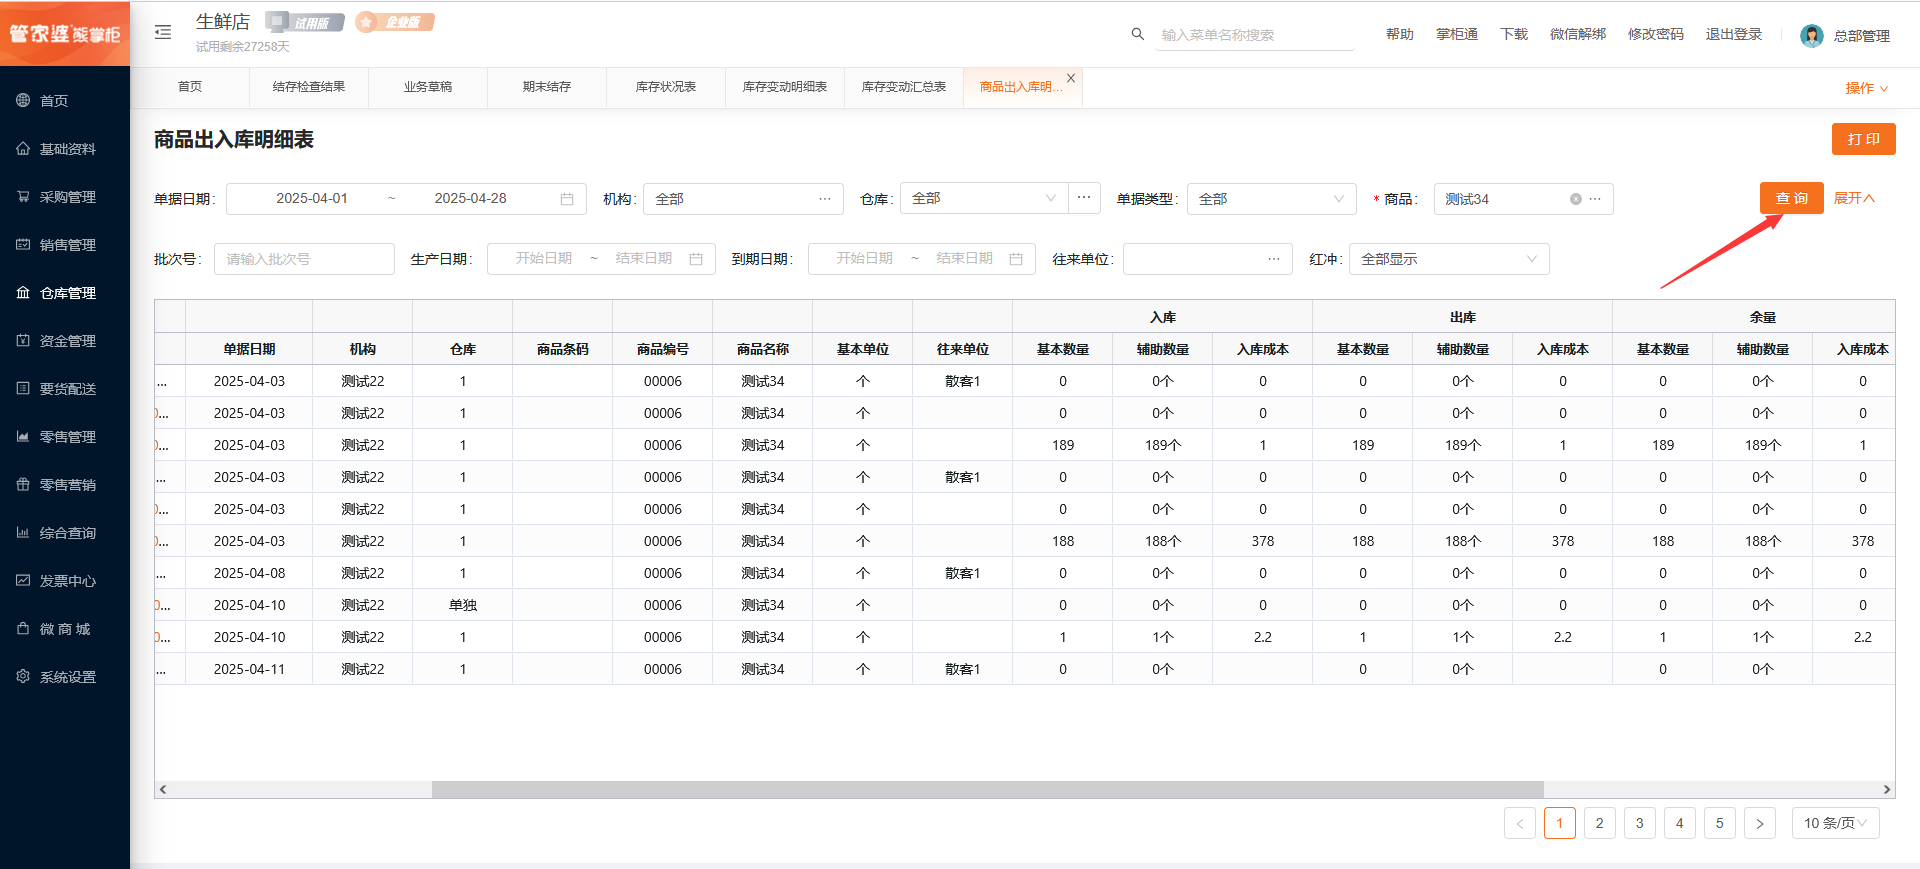Open 仓库 selector ellipsis button
1920x869 pixels.
pyautogui.click(x=1084, y=198)
